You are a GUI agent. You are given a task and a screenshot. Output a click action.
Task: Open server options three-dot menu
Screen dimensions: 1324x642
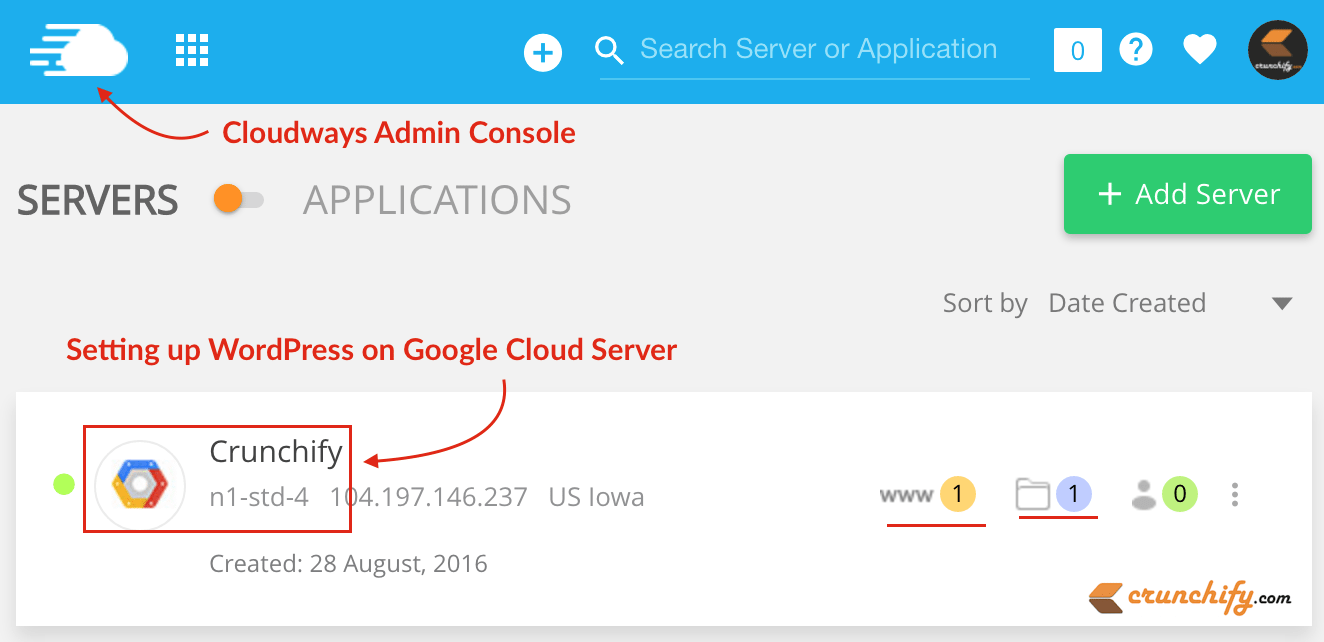click(1236, 494)
